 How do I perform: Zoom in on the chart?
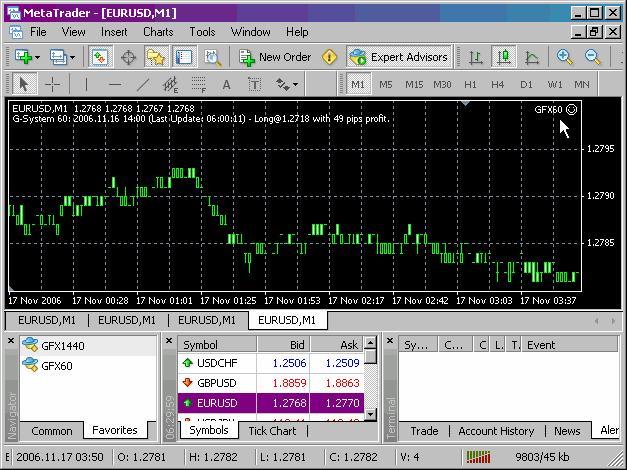pos(564,57)
